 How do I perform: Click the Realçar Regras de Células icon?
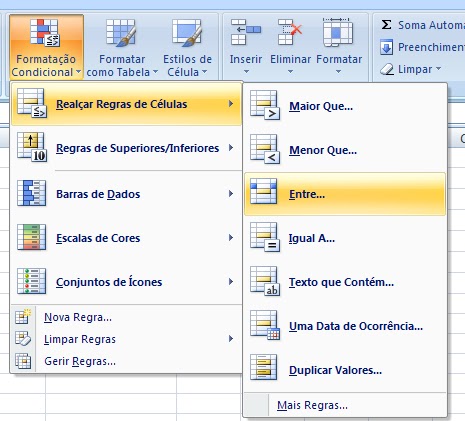tap(32, 103)
